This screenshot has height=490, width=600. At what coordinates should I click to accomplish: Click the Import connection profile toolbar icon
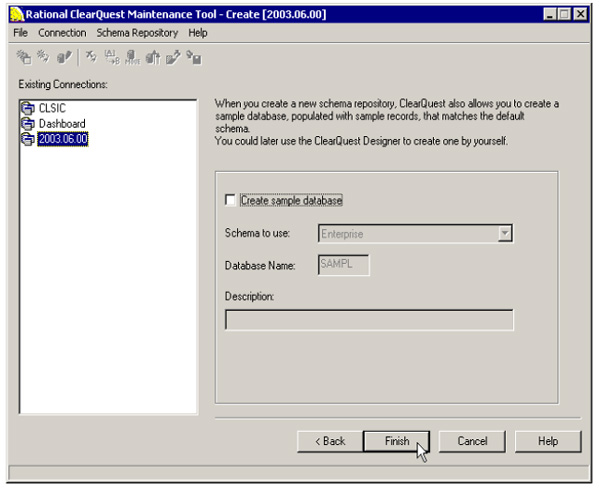click(x=194, y=57)
